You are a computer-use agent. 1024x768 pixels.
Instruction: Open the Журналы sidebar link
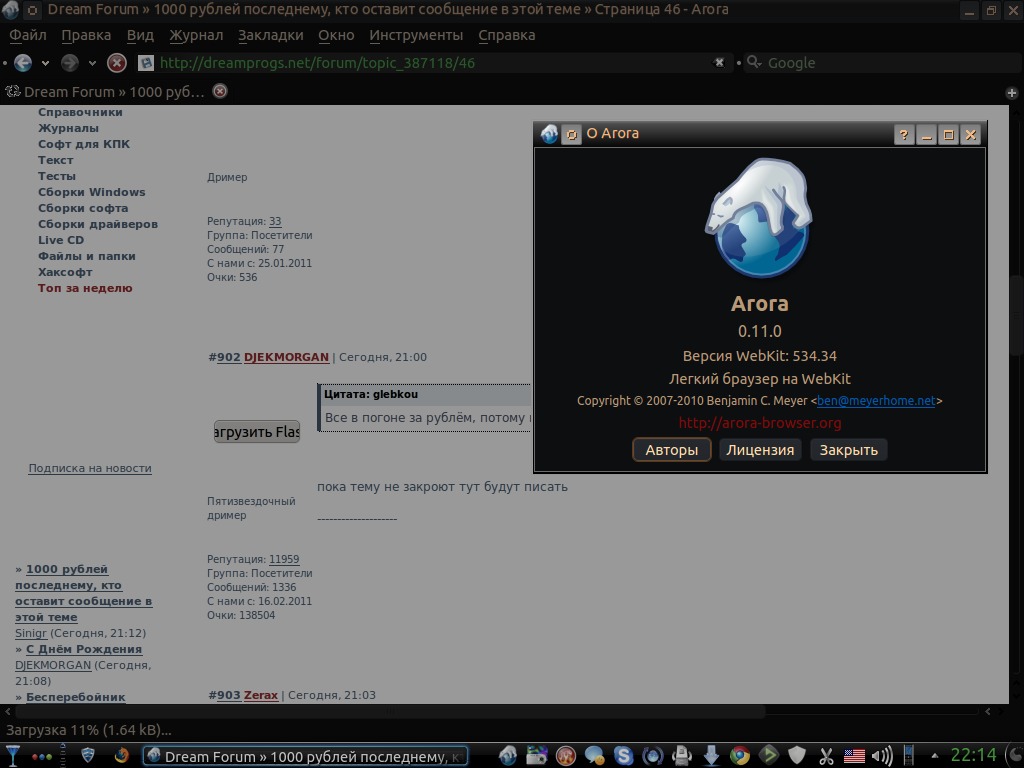(x=69, y=128)
